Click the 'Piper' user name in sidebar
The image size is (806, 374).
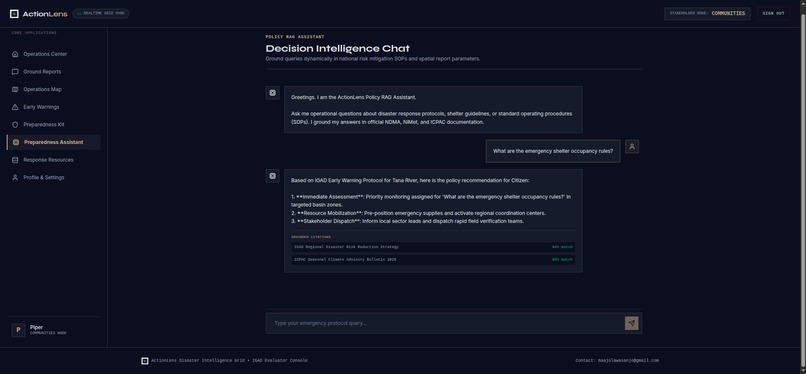(x=36, y=327)
